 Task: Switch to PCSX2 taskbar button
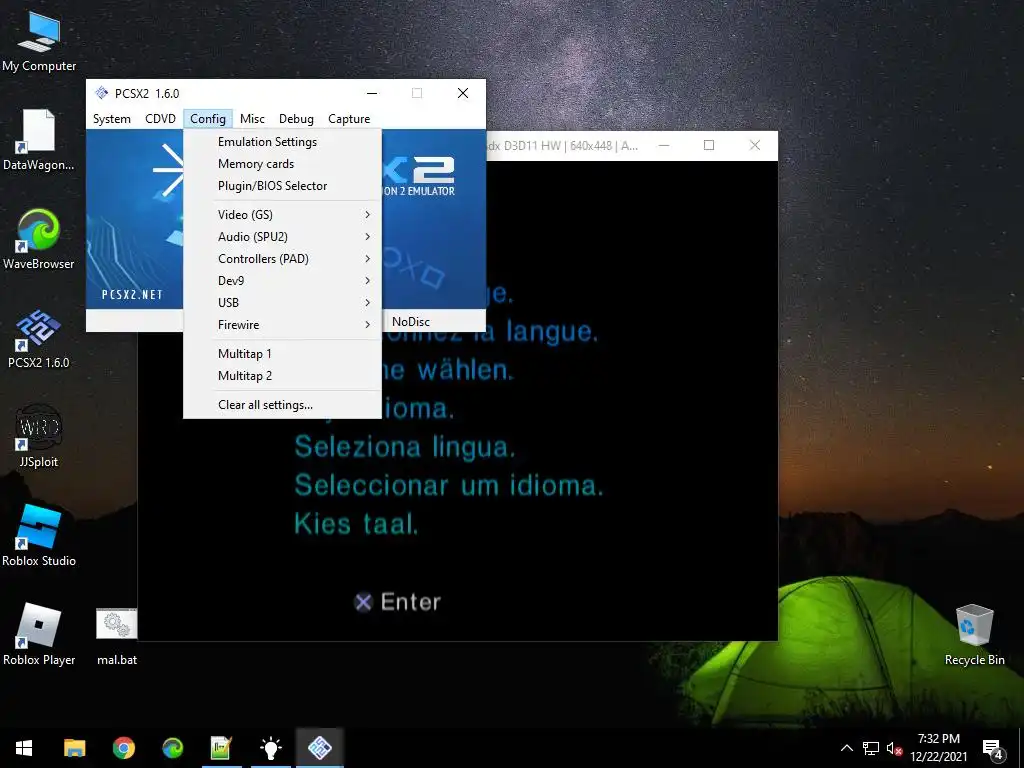click(319, 748)
